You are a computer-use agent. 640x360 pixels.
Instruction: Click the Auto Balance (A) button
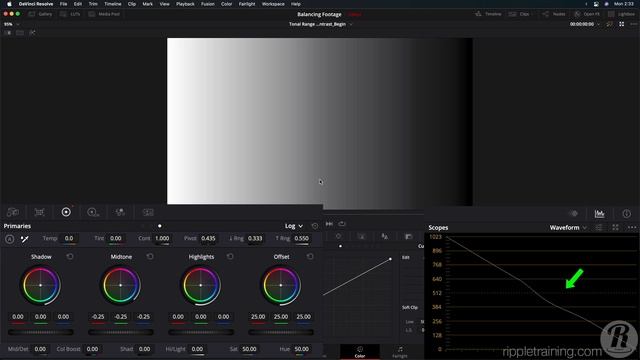click(x=9, y=239)
